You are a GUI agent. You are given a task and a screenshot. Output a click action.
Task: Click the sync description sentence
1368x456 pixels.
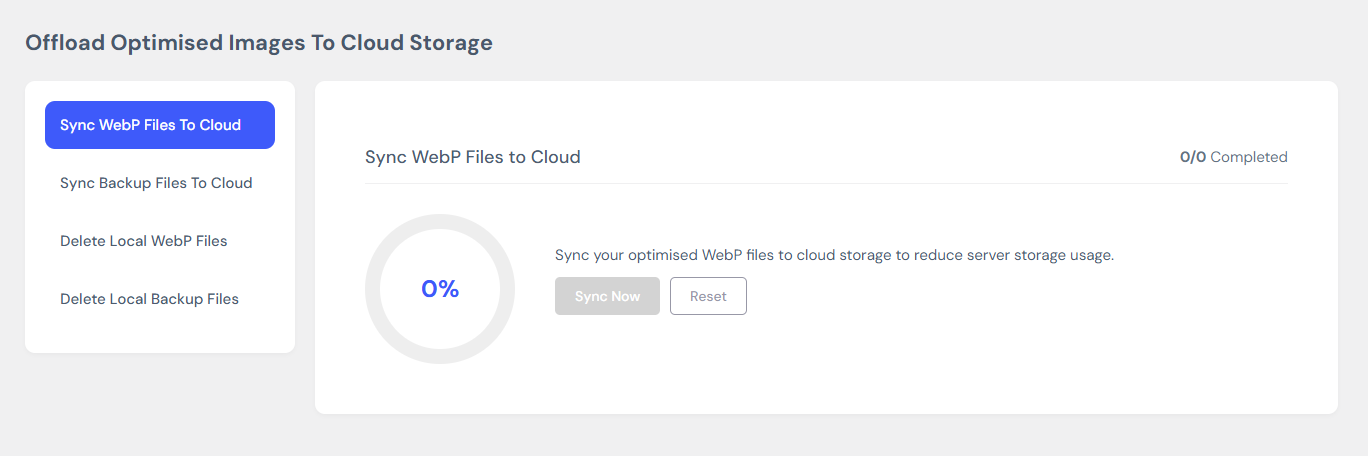point(834,255)
